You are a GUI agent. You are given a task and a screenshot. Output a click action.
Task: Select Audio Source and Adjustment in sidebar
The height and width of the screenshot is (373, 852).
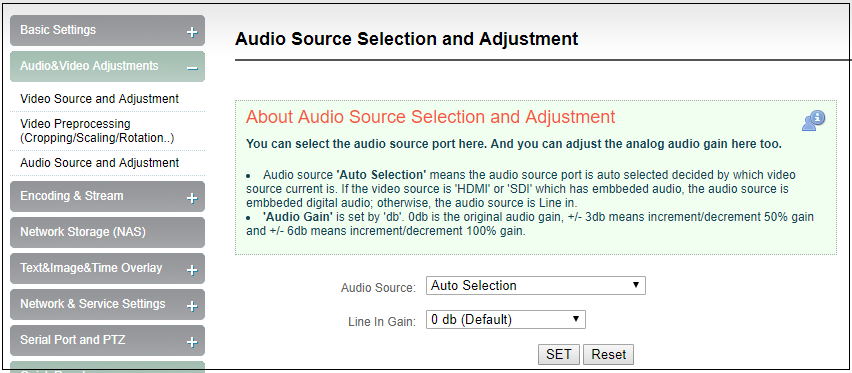click(99, 163)
